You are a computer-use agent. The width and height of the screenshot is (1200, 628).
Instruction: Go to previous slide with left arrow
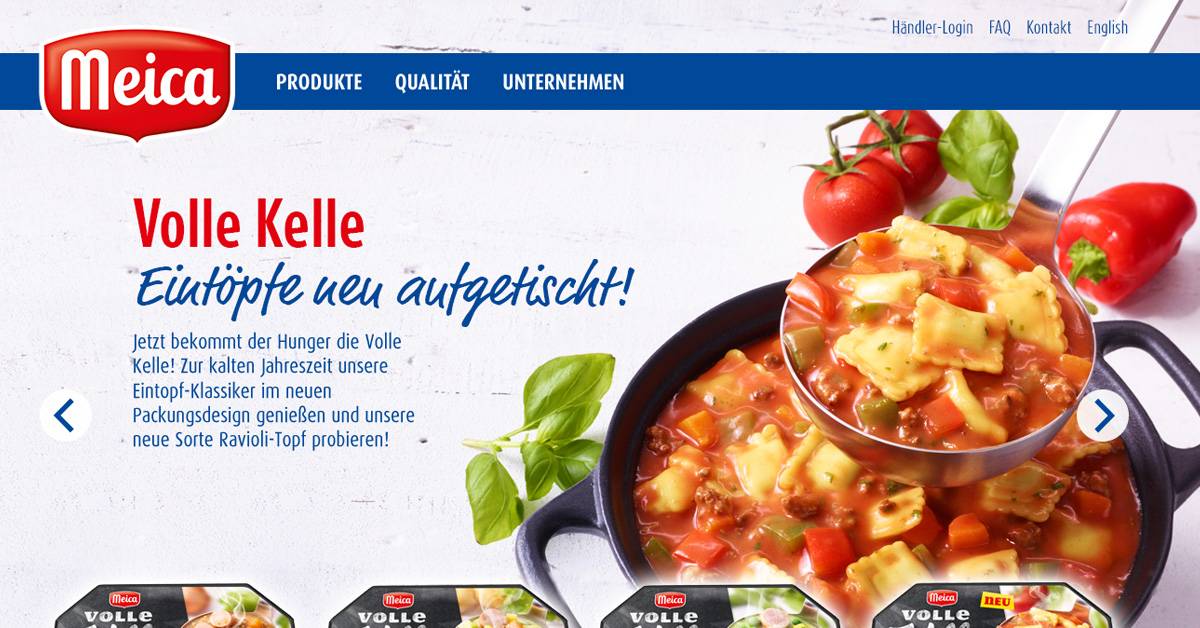pos(65,415)
